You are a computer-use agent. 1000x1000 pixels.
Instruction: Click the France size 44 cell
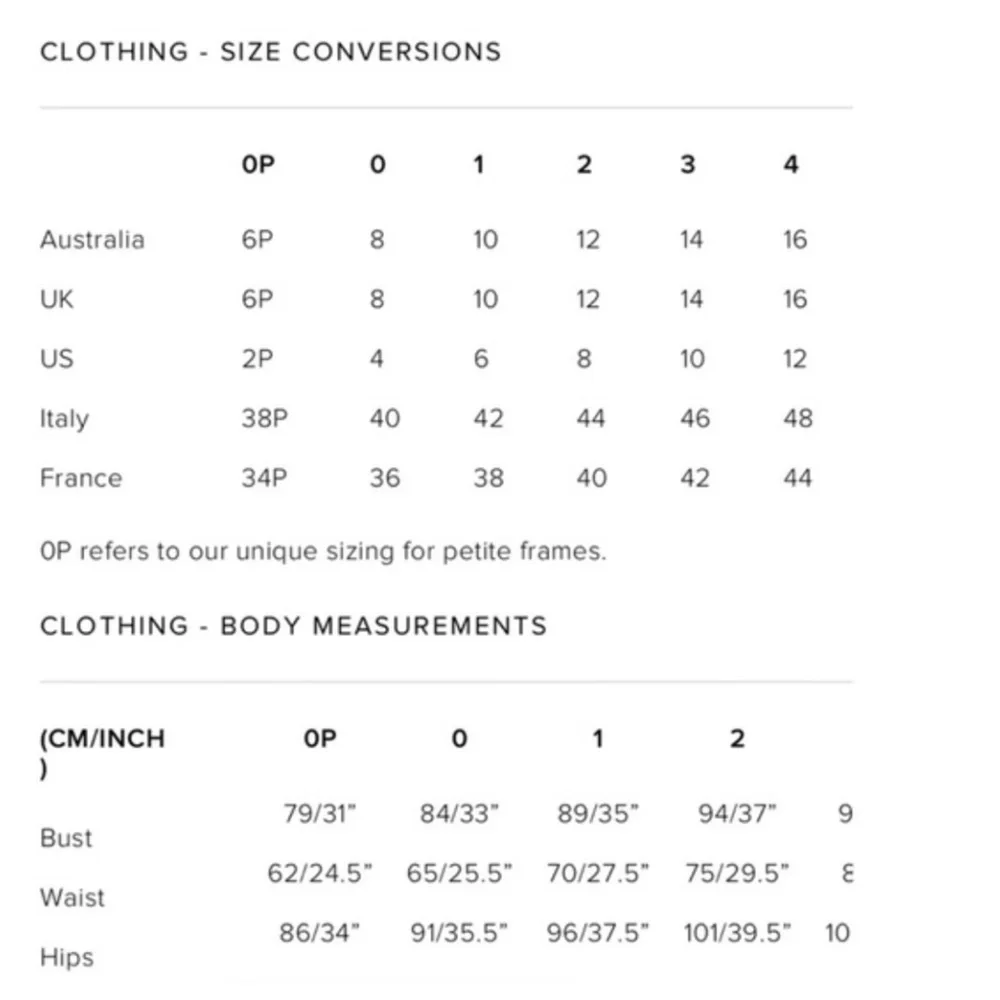click(x=797, y=478)
